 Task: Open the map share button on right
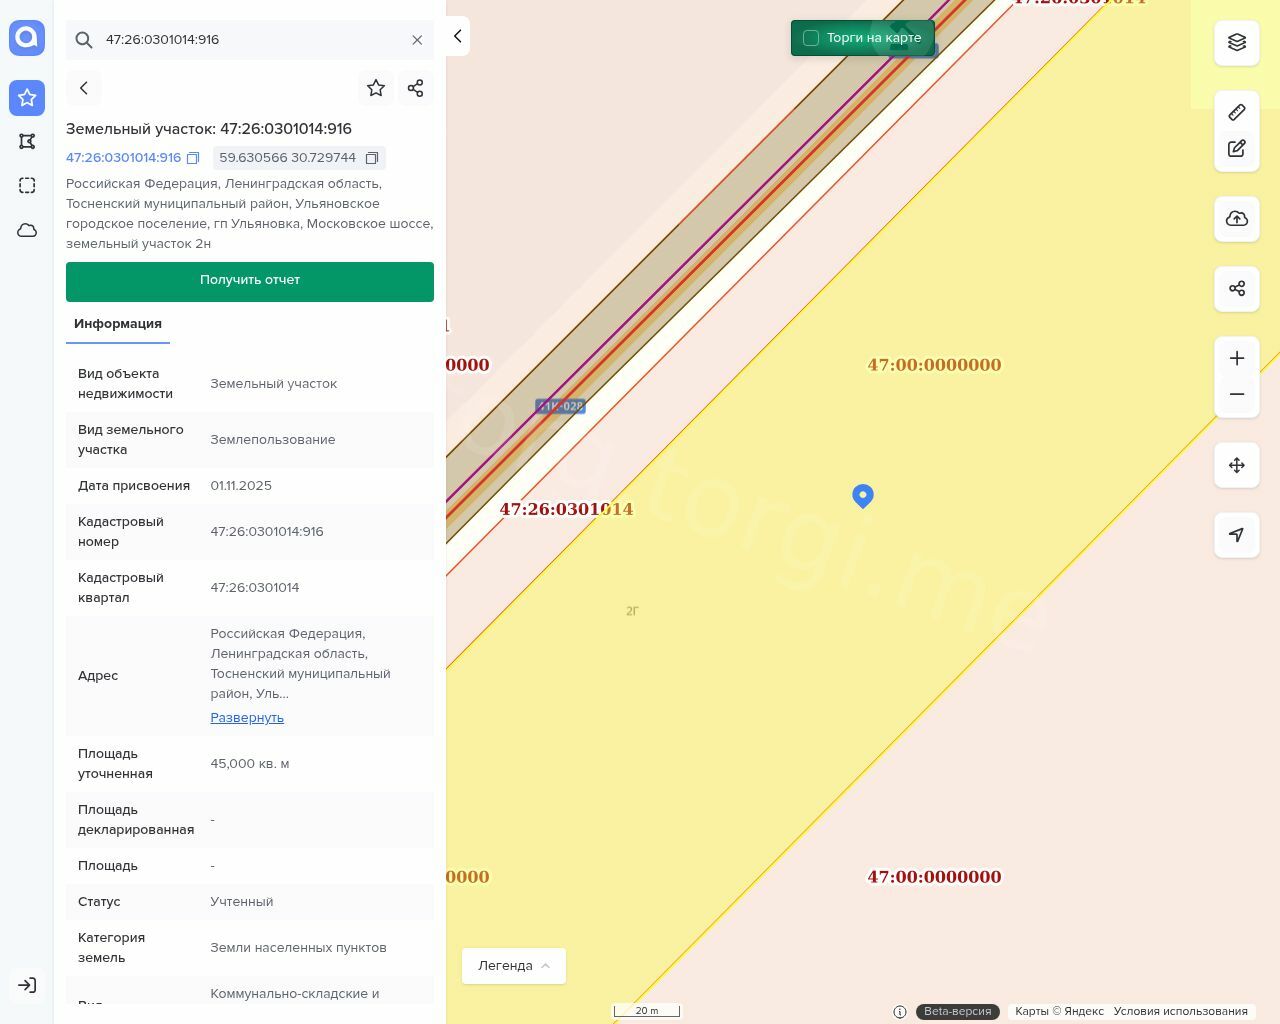pos(1237,289)
